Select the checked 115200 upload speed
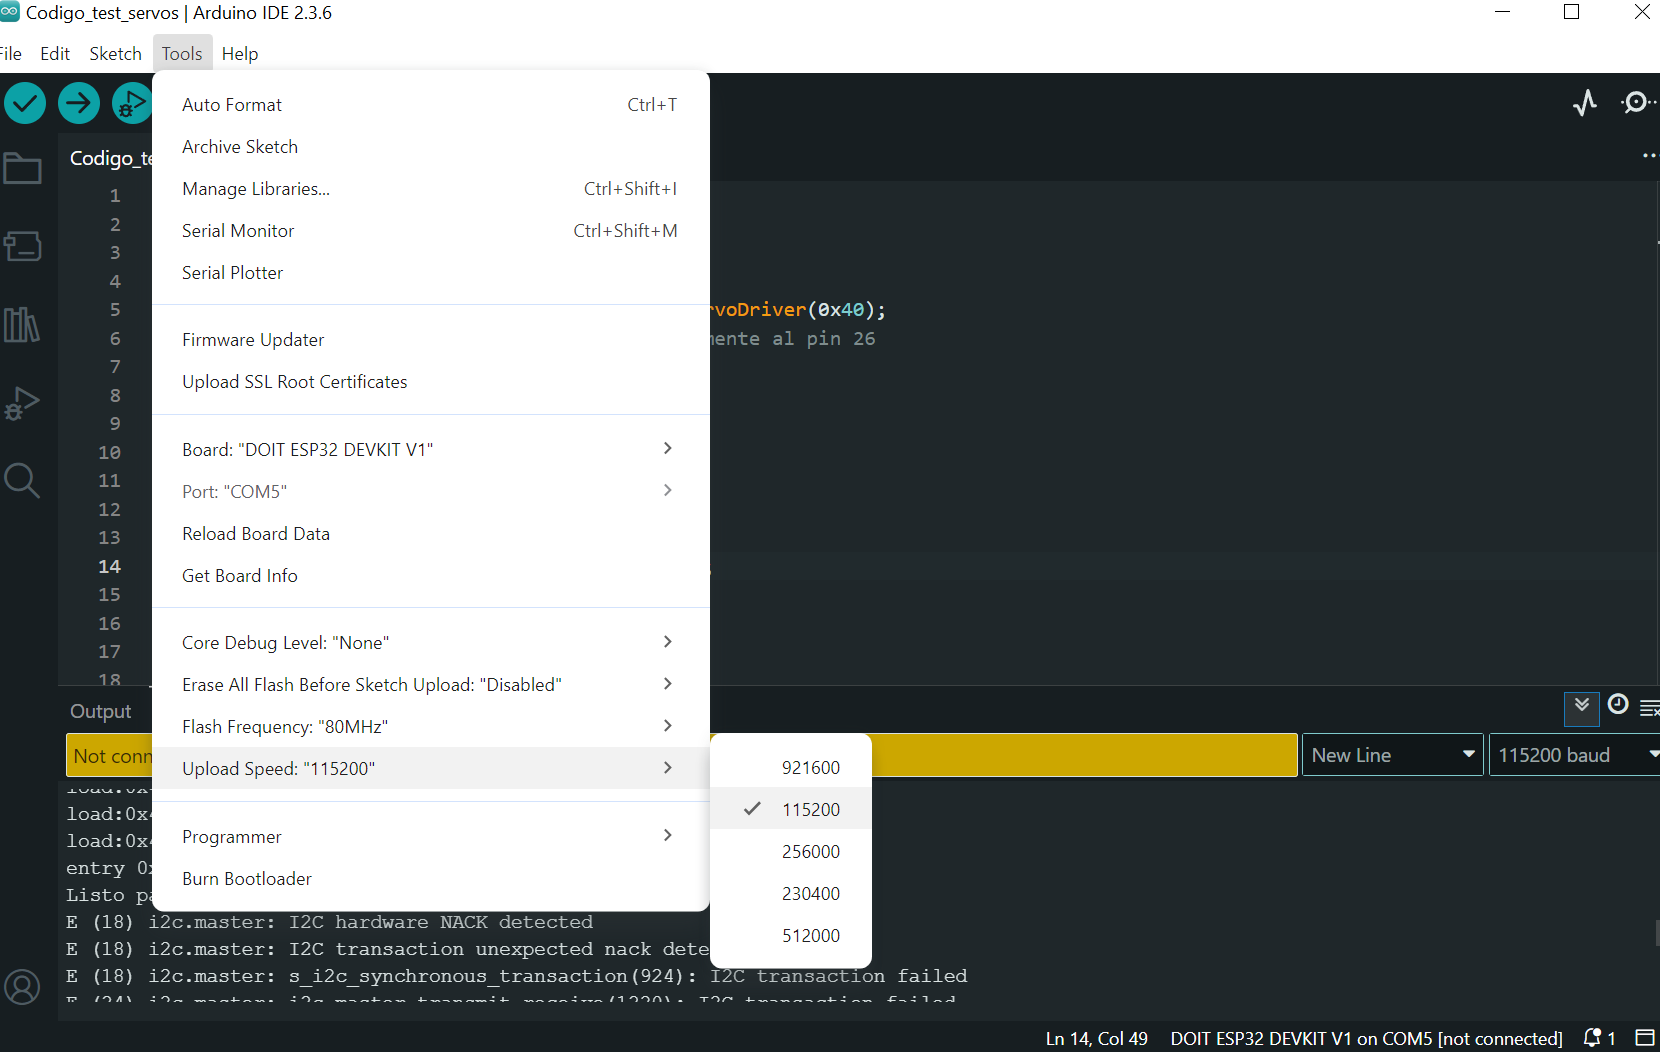 tap(791, 810)
